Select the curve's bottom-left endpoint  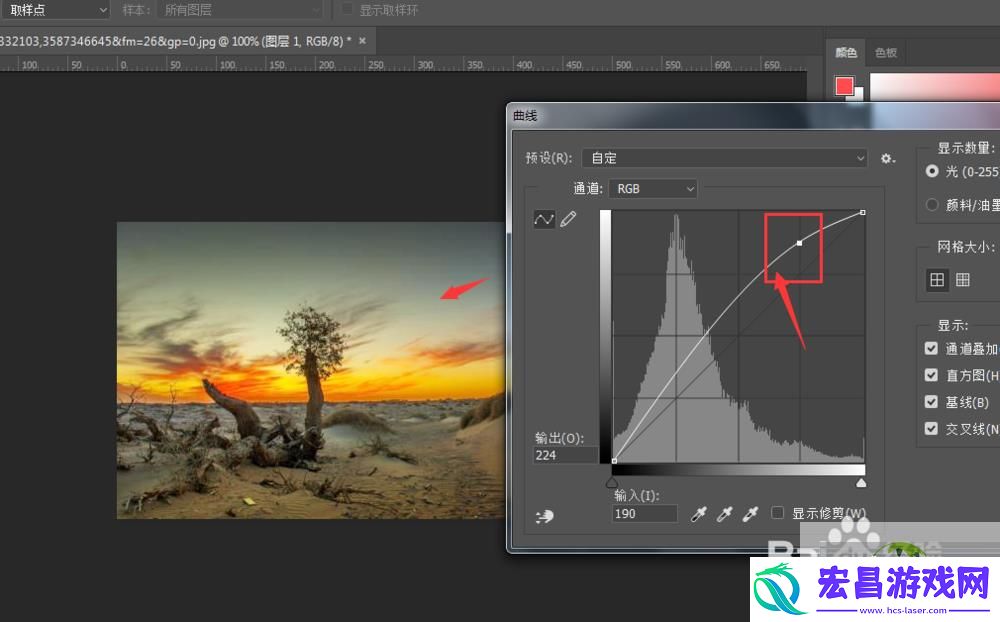pyautogui.click(x=614, y=461)
